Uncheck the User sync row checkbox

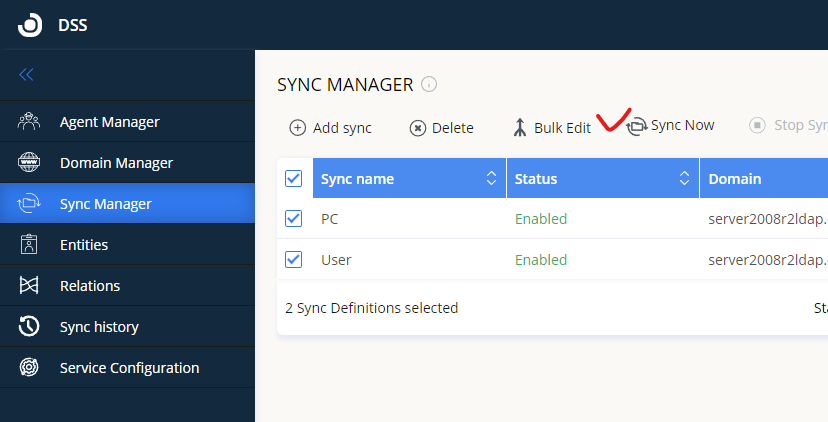click(294, 259)
